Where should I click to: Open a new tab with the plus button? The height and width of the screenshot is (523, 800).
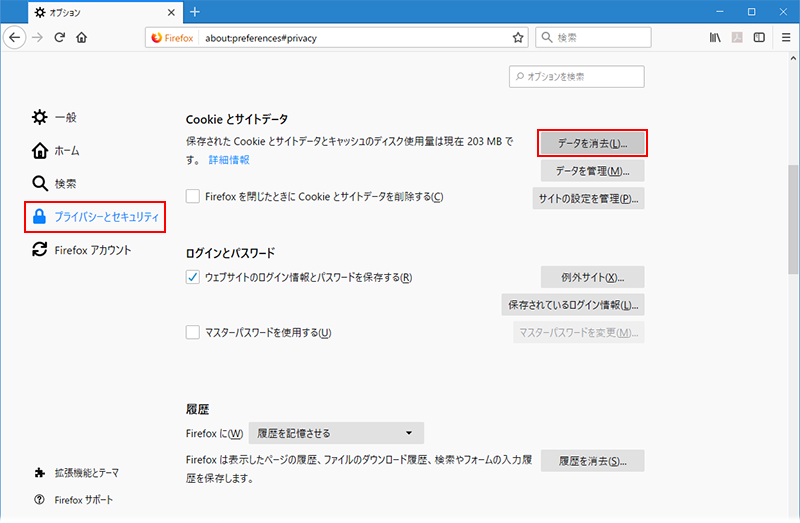tap(194, 12)
